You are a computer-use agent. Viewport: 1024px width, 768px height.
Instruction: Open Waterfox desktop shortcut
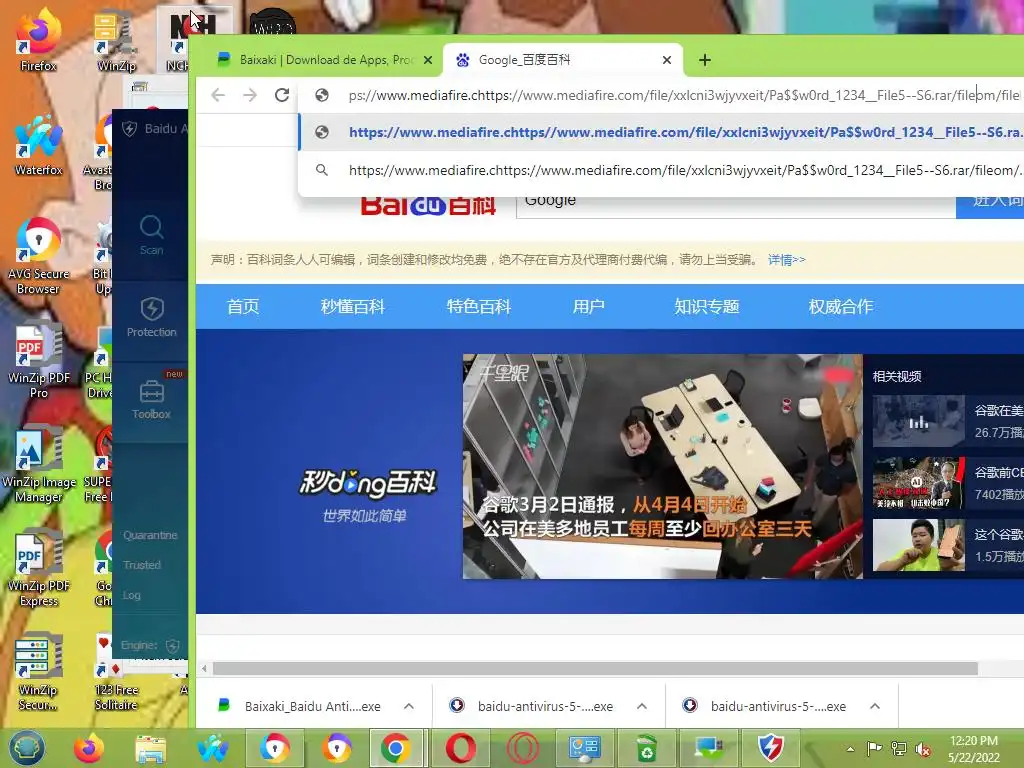click(x=38, y=145)
